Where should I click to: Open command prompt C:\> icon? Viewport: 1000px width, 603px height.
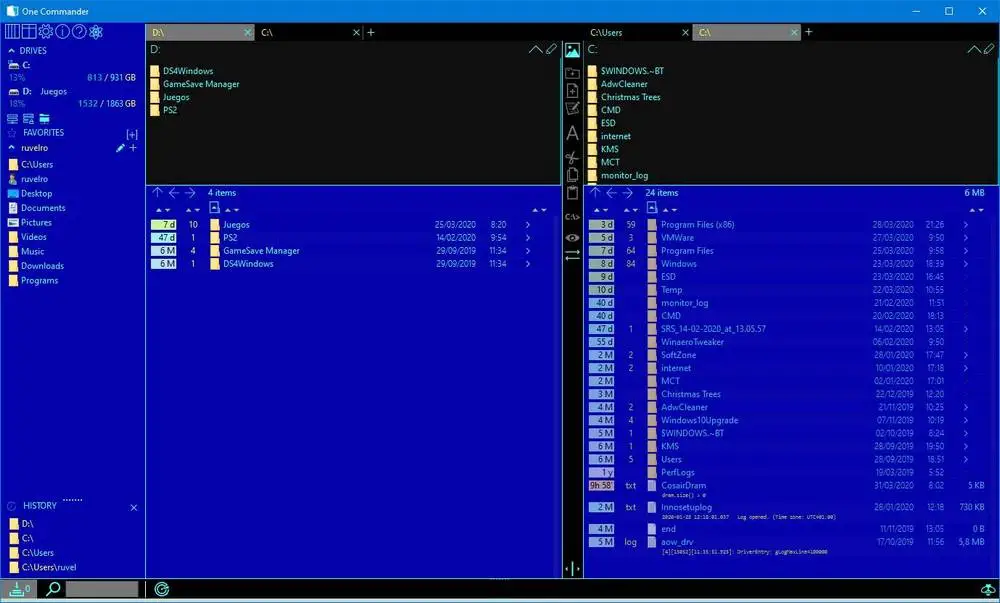(573, 217)
